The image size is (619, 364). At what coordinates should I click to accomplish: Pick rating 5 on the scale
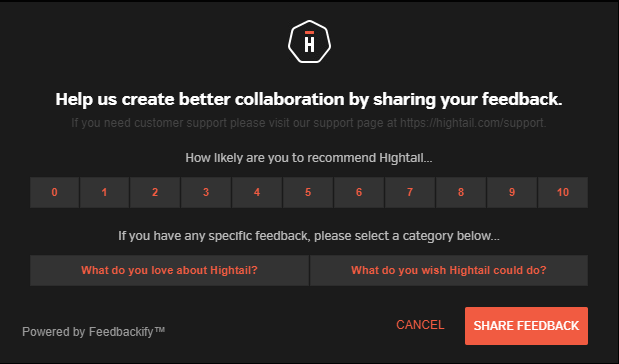click(x=308, y=192)
